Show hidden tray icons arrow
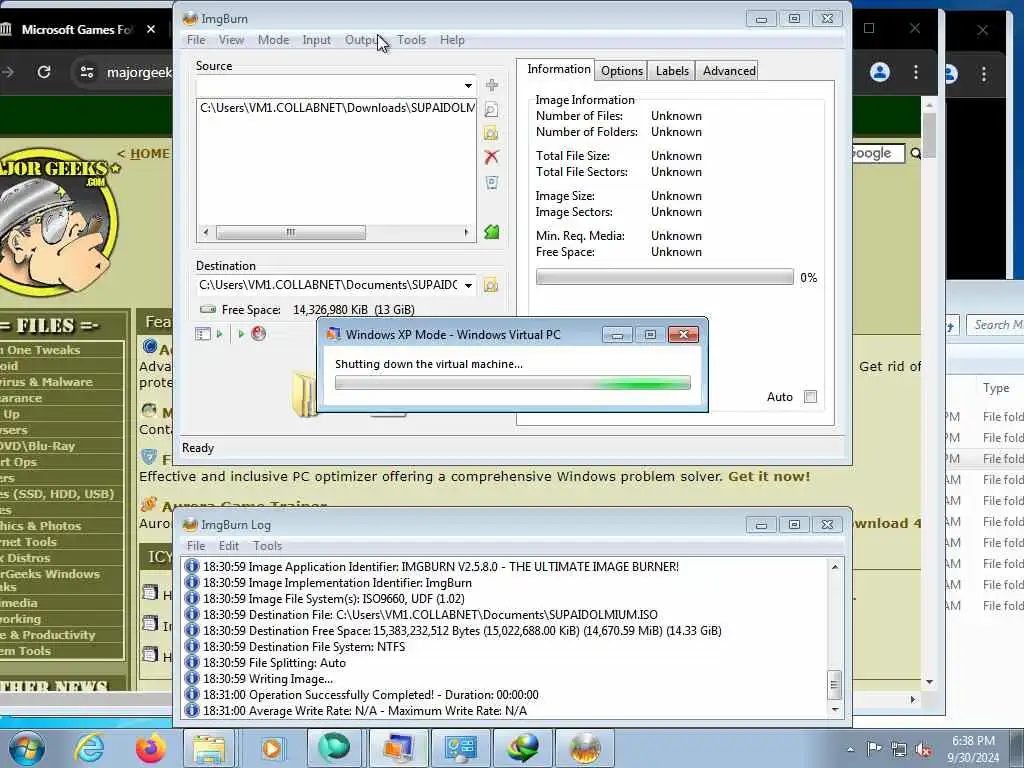Image resolution: width=1024 pixels, height=768 pixels. pos(850,749)
